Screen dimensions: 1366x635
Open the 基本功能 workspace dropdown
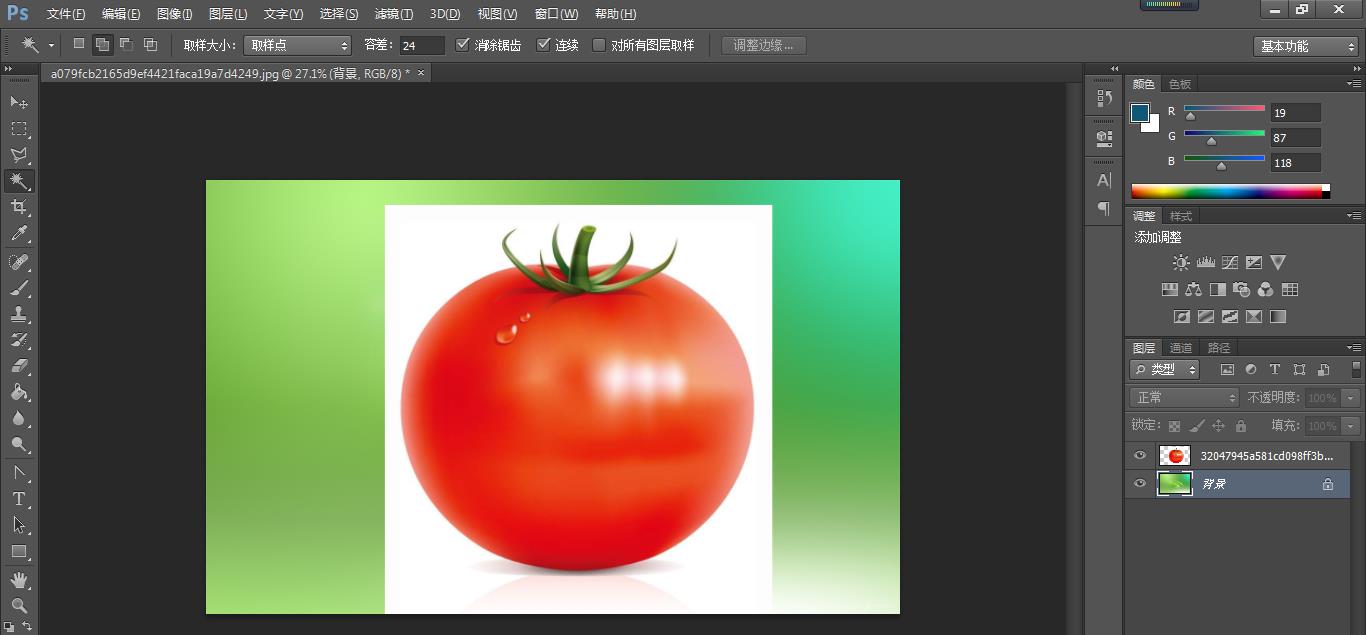pyautogui.click(x=1305, y=46)
